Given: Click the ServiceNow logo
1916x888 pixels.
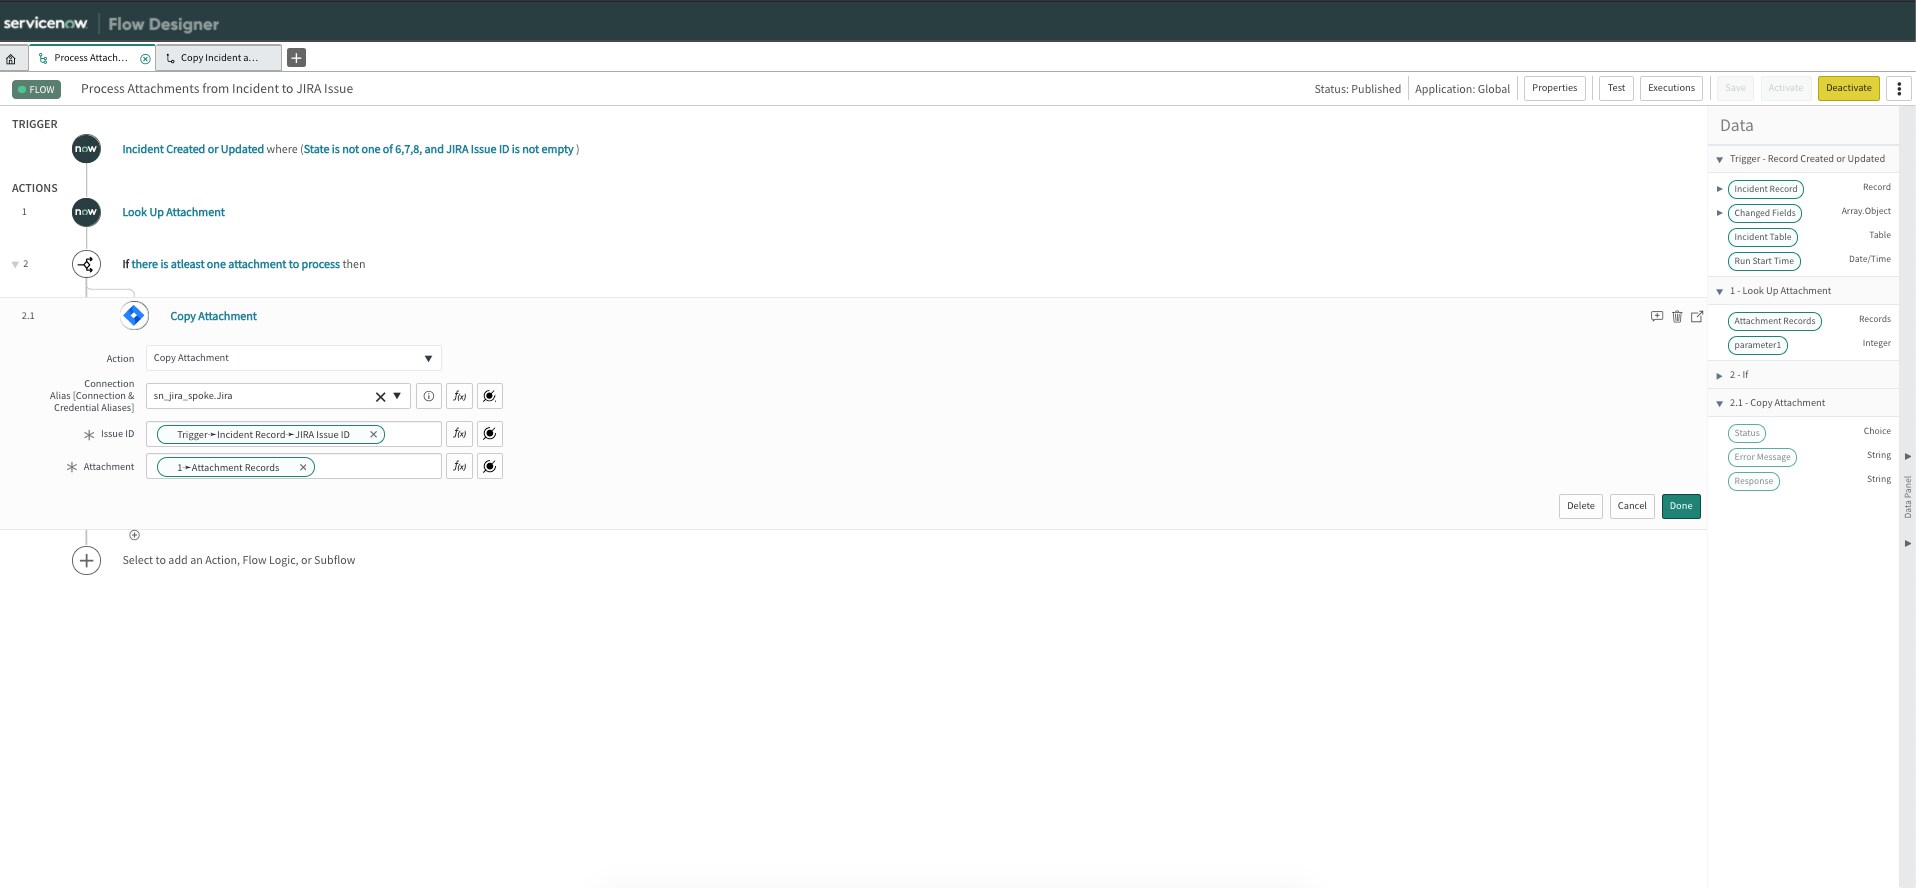Looking at the screenshot, I should click(46, 23).
